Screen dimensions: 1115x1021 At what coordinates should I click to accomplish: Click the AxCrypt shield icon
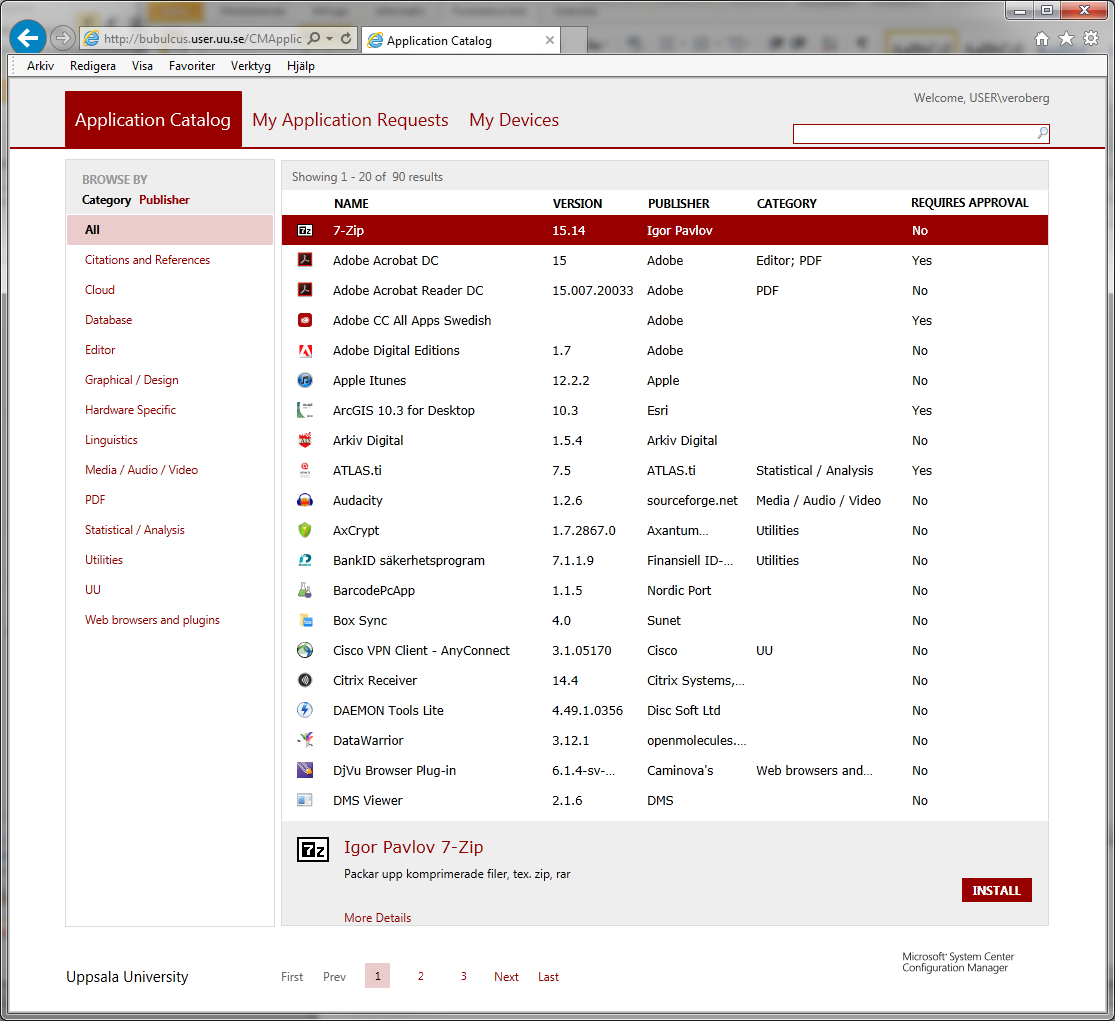click(305, 530)
